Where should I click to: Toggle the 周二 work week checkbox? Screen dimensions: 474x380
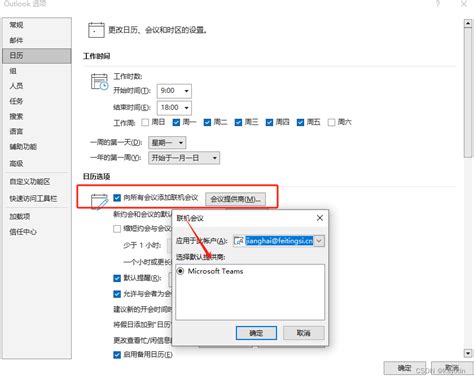pos(207,122)
